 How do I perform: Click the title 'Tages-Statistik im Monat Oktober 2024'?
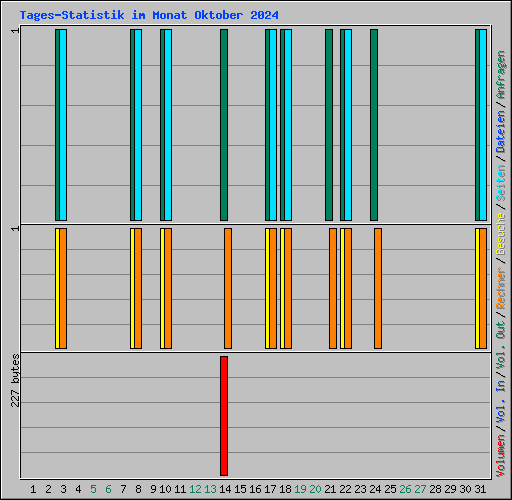coord(149,15)
